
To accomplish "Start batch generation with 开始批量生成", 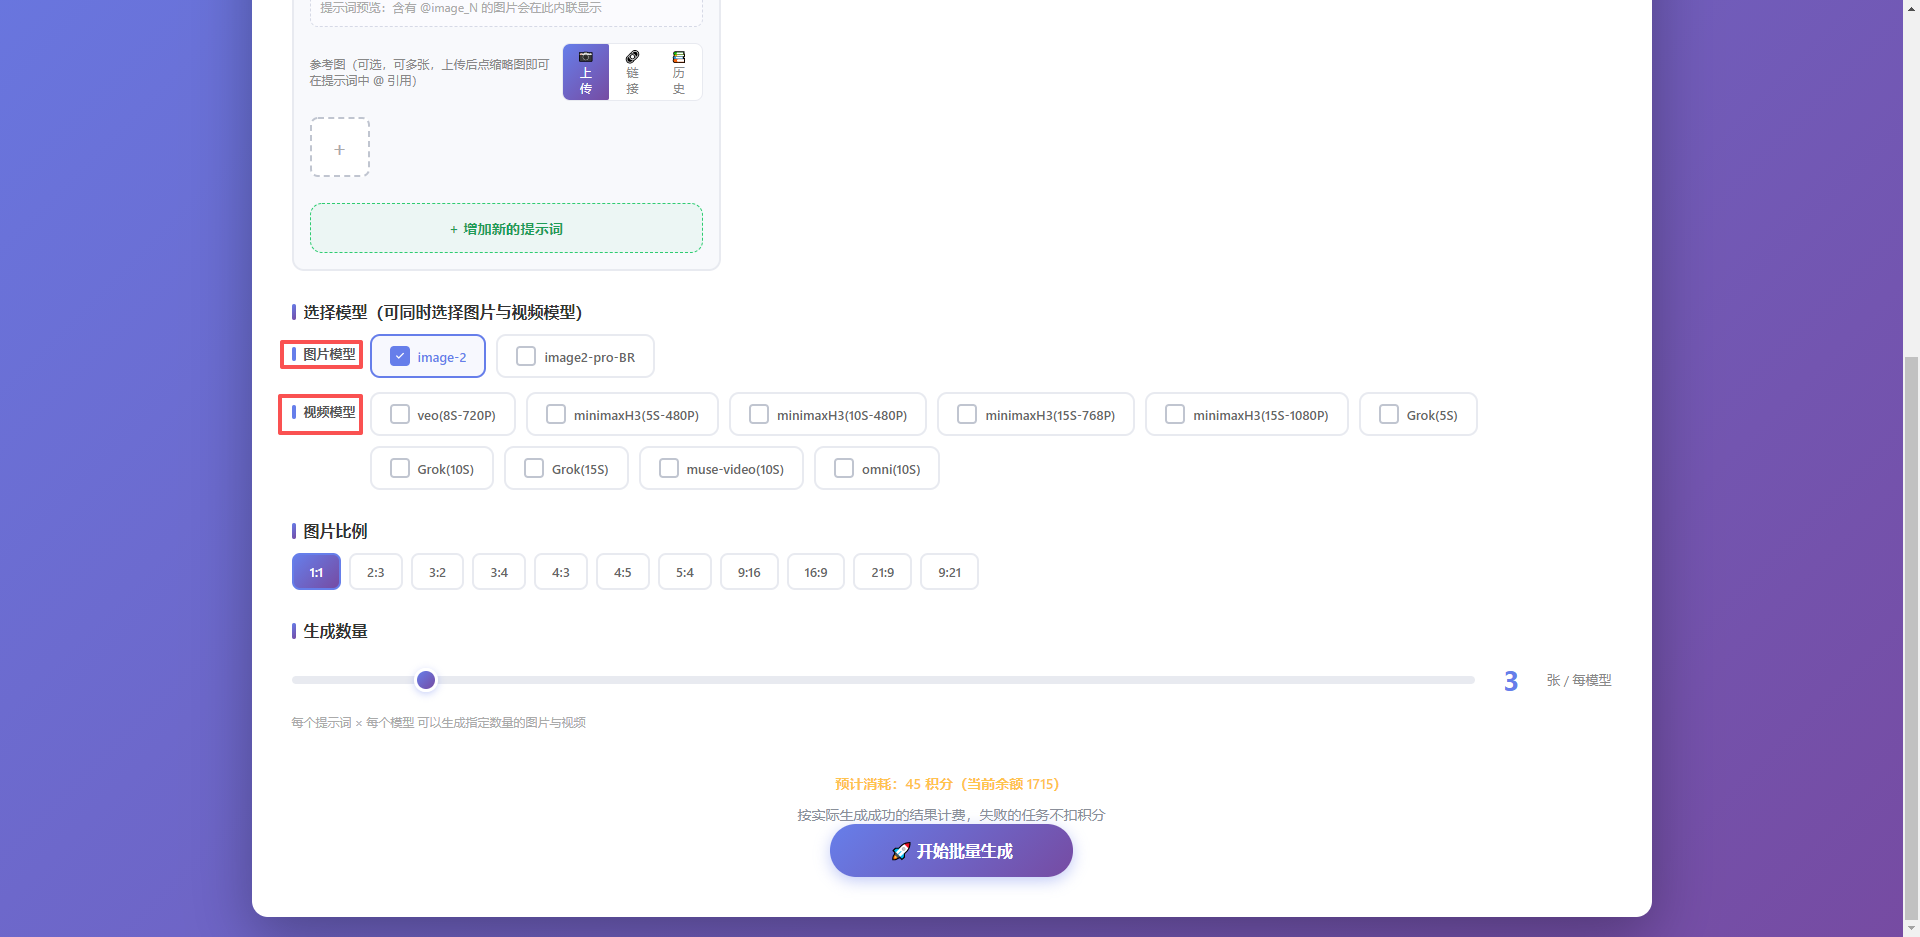I will 951,851.
